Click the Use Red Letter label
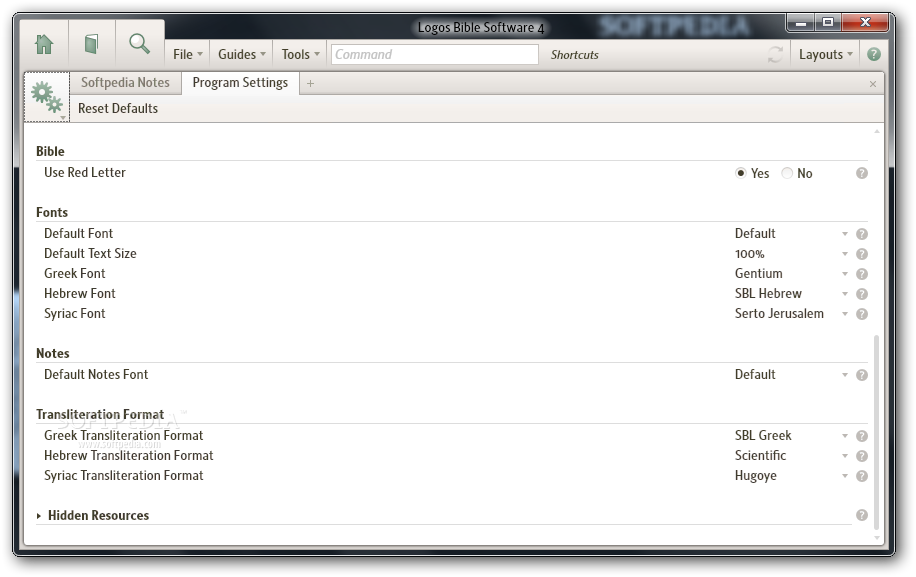This screenshot has width=916, height=577. (85, 173)
